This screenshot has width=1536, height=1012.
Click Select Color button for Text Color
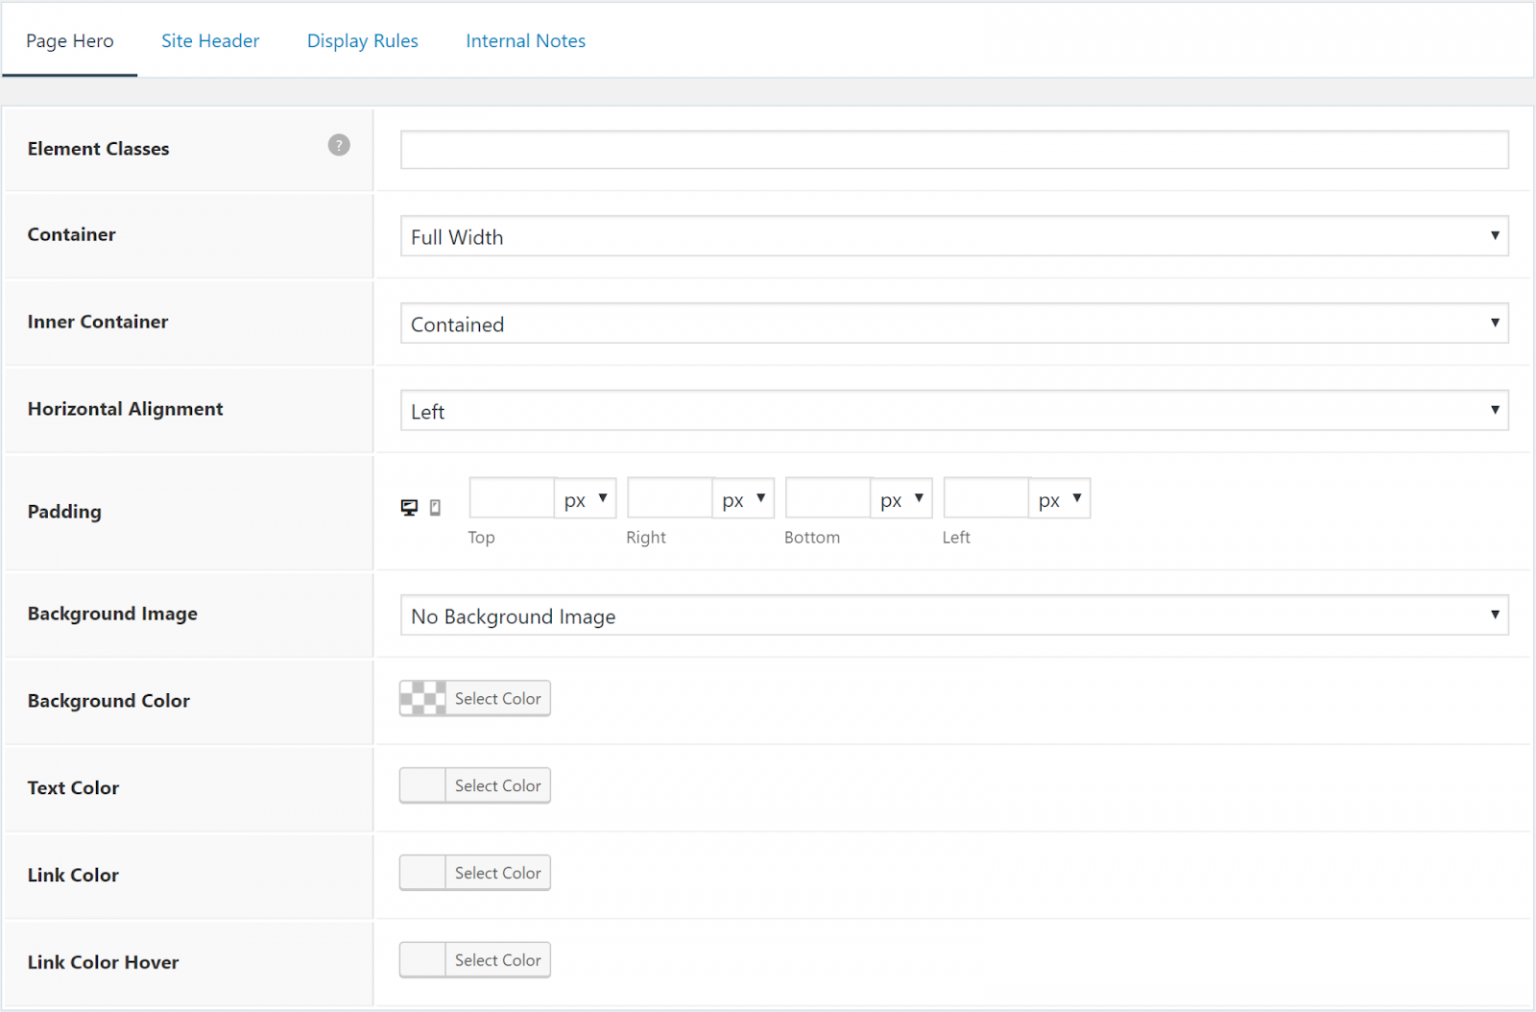point(497,786)
